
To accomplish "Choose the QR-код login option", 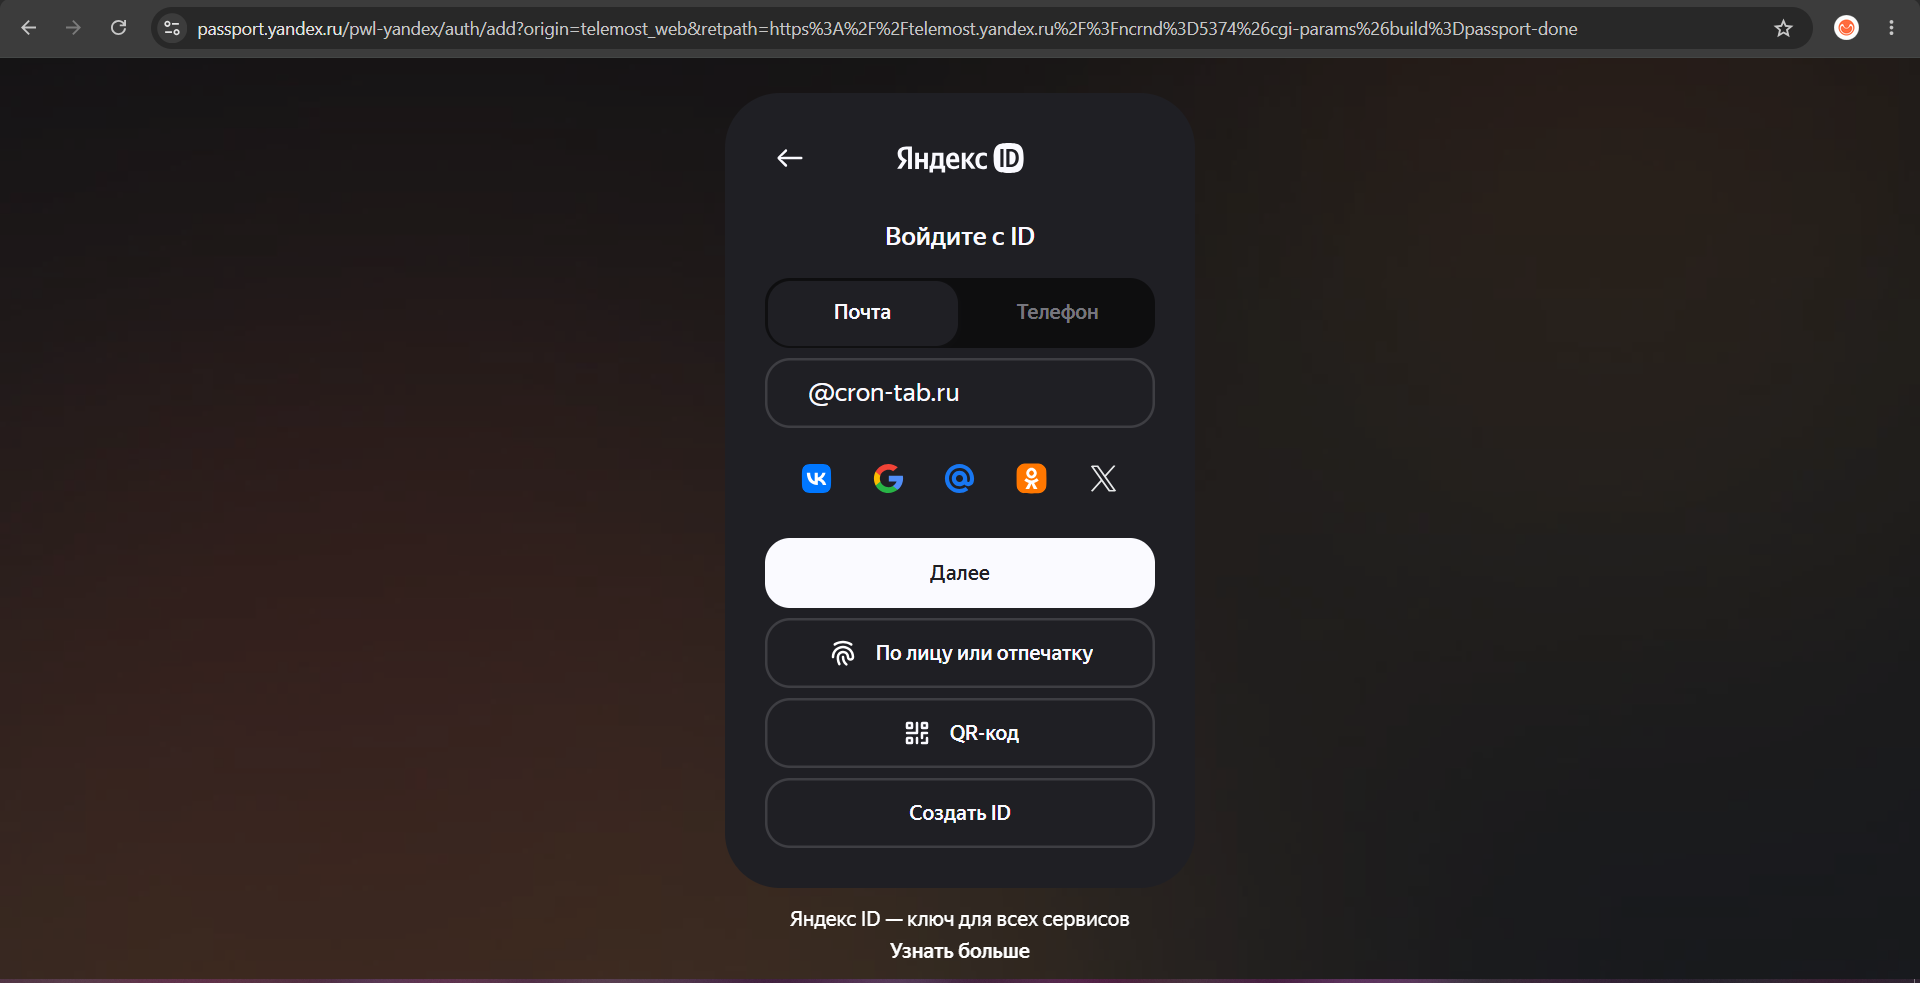I will pyautogui.click(x=960, y=733).
